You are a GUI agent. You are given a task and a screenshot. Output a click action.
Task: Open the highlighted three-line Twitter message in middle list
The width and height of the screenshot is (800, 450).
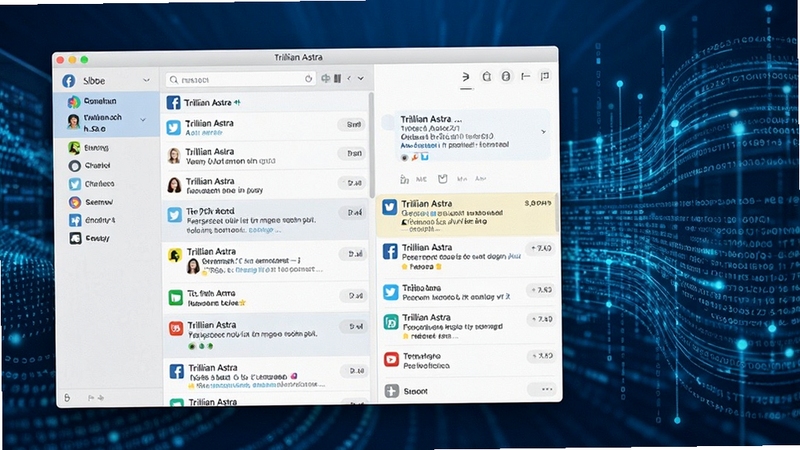pyautogui.click(x=265, y=220)
